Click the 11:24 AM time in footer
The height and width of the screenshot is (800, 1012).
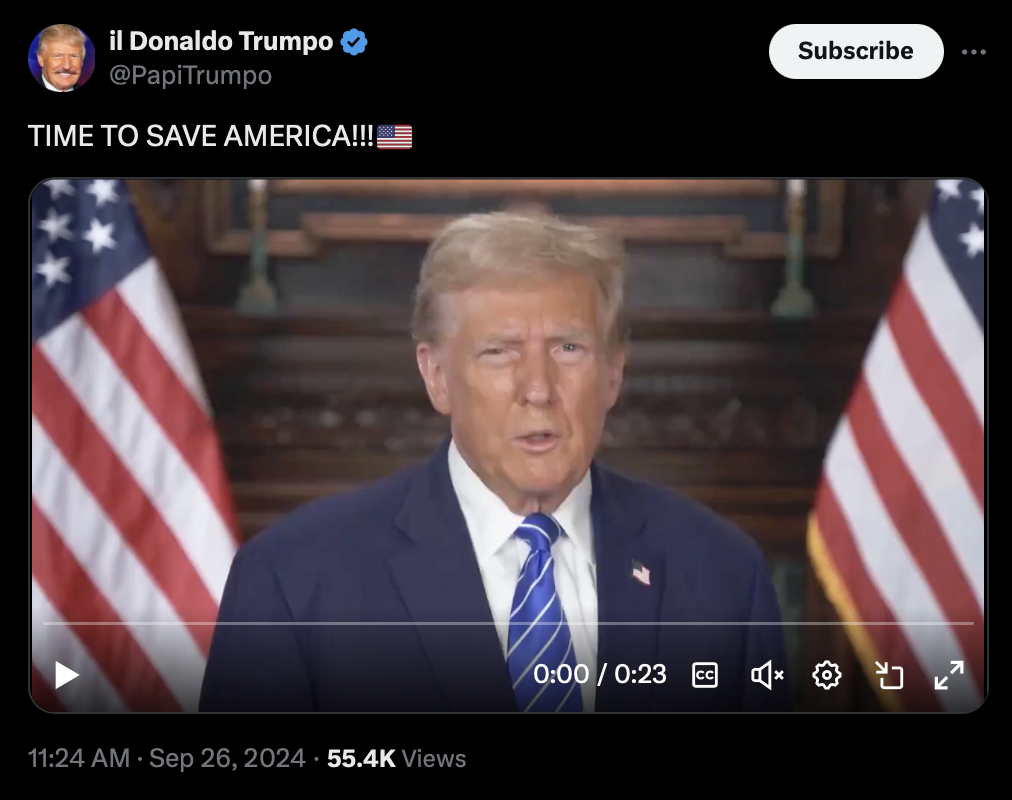(79, 758)
